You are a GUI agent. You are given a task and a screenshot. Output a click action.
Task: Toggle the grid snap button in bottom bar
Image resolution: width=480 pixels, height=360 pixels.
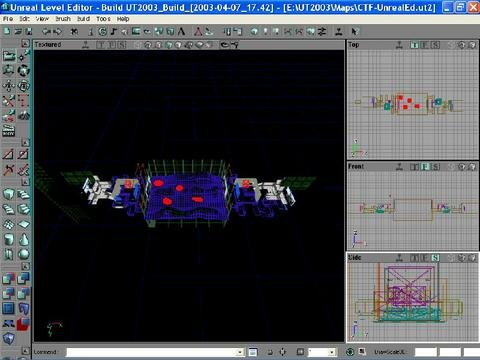pos(300,352)
